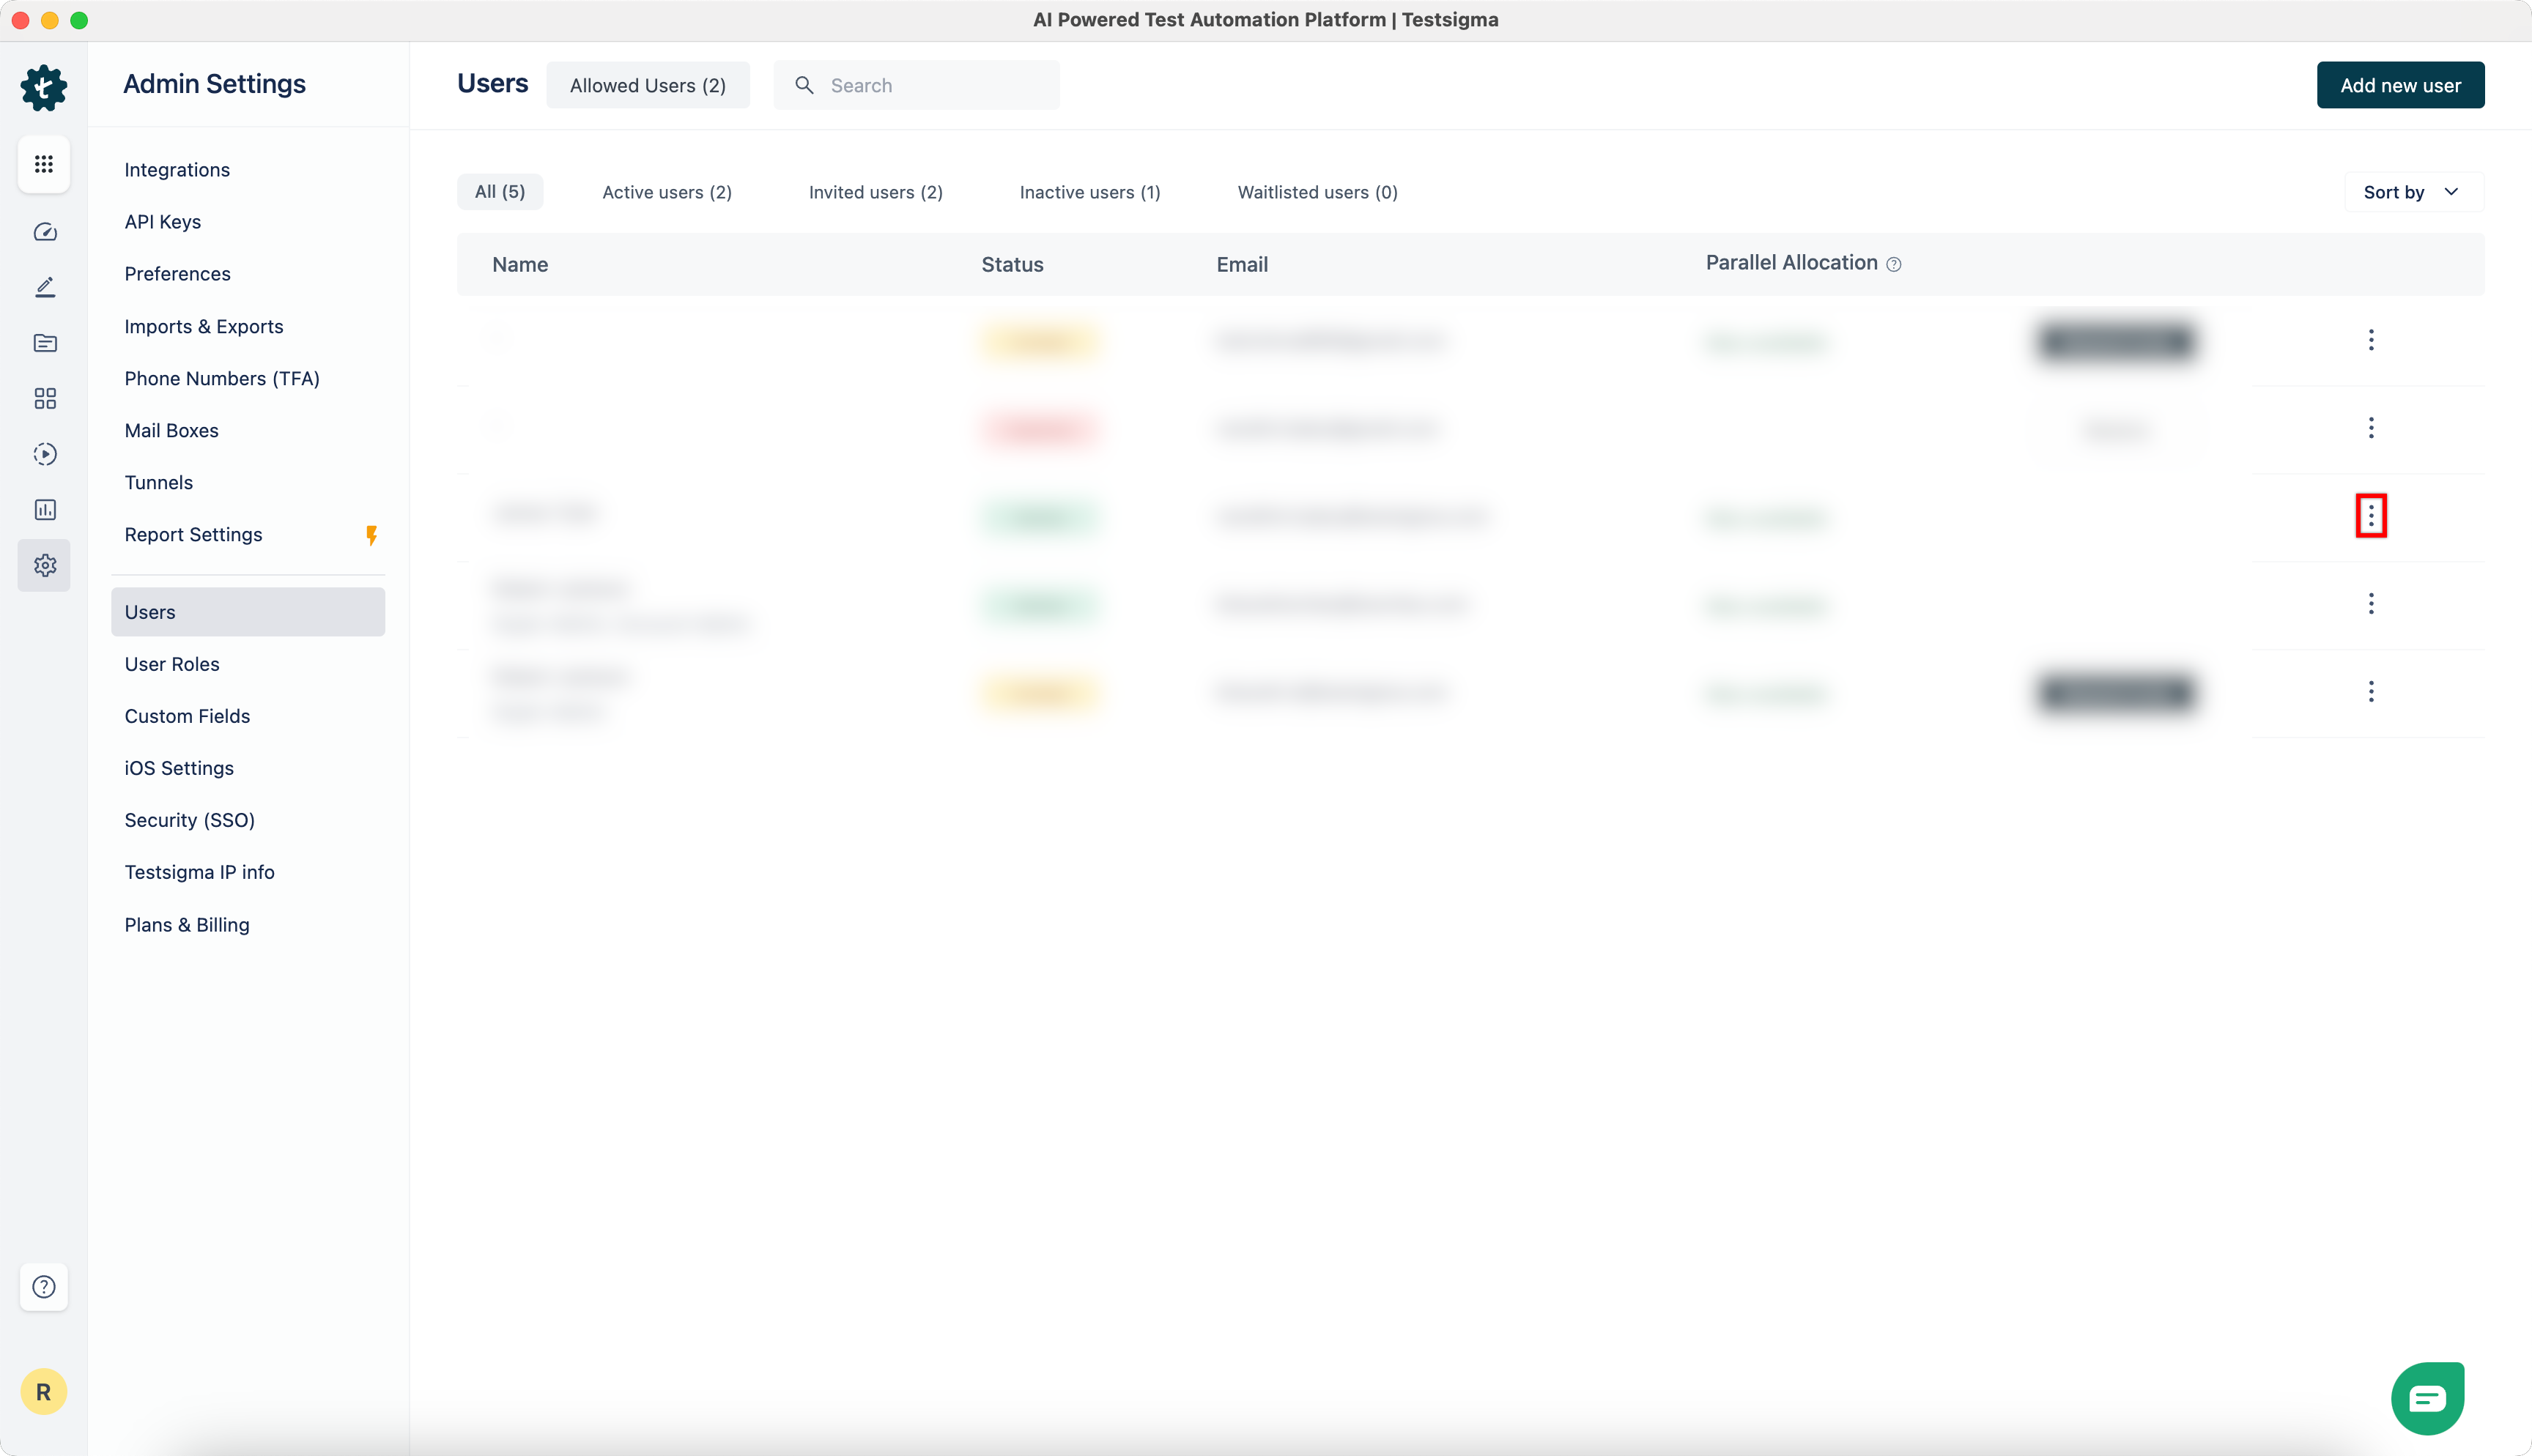Open the reports bar chart icon

pos(45,510)
